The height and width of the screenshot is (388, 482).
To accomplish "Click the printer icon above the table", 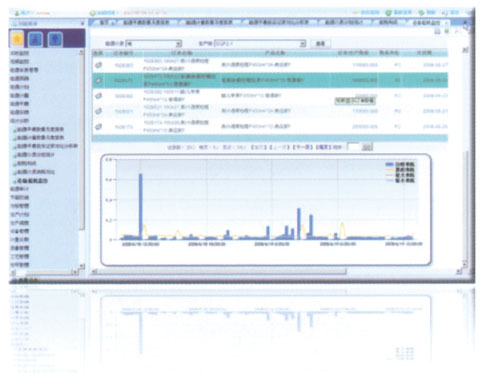I will [438, 31].
